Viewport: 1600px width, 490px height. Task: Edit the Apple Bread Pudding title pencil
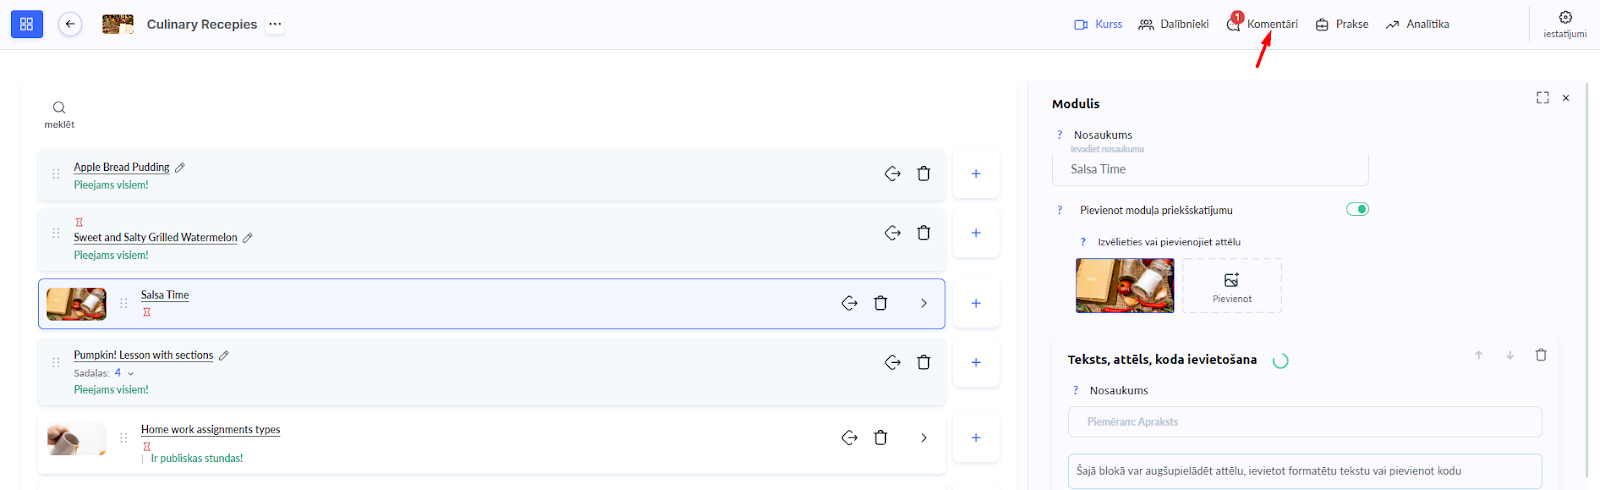pos(180,168)
